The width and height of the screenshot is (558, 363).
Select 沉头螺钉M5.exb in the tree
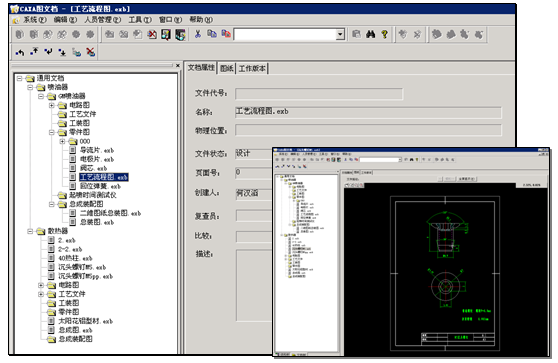(82, 267)
